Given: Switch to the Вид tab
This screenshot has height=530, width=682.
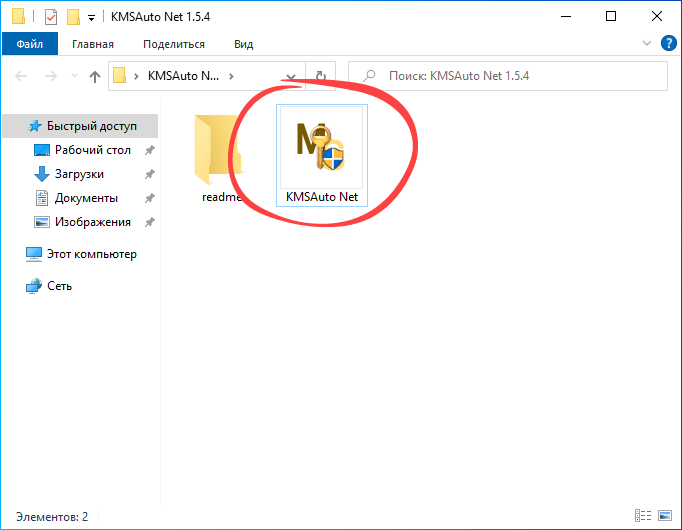Looking at the screenshot, I should (243, 44).
